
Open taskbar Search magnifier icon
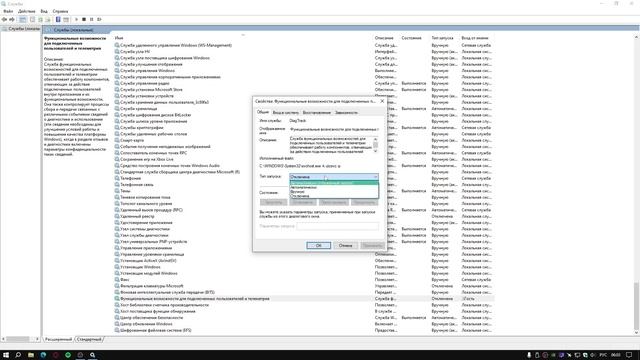pos(18,355)
